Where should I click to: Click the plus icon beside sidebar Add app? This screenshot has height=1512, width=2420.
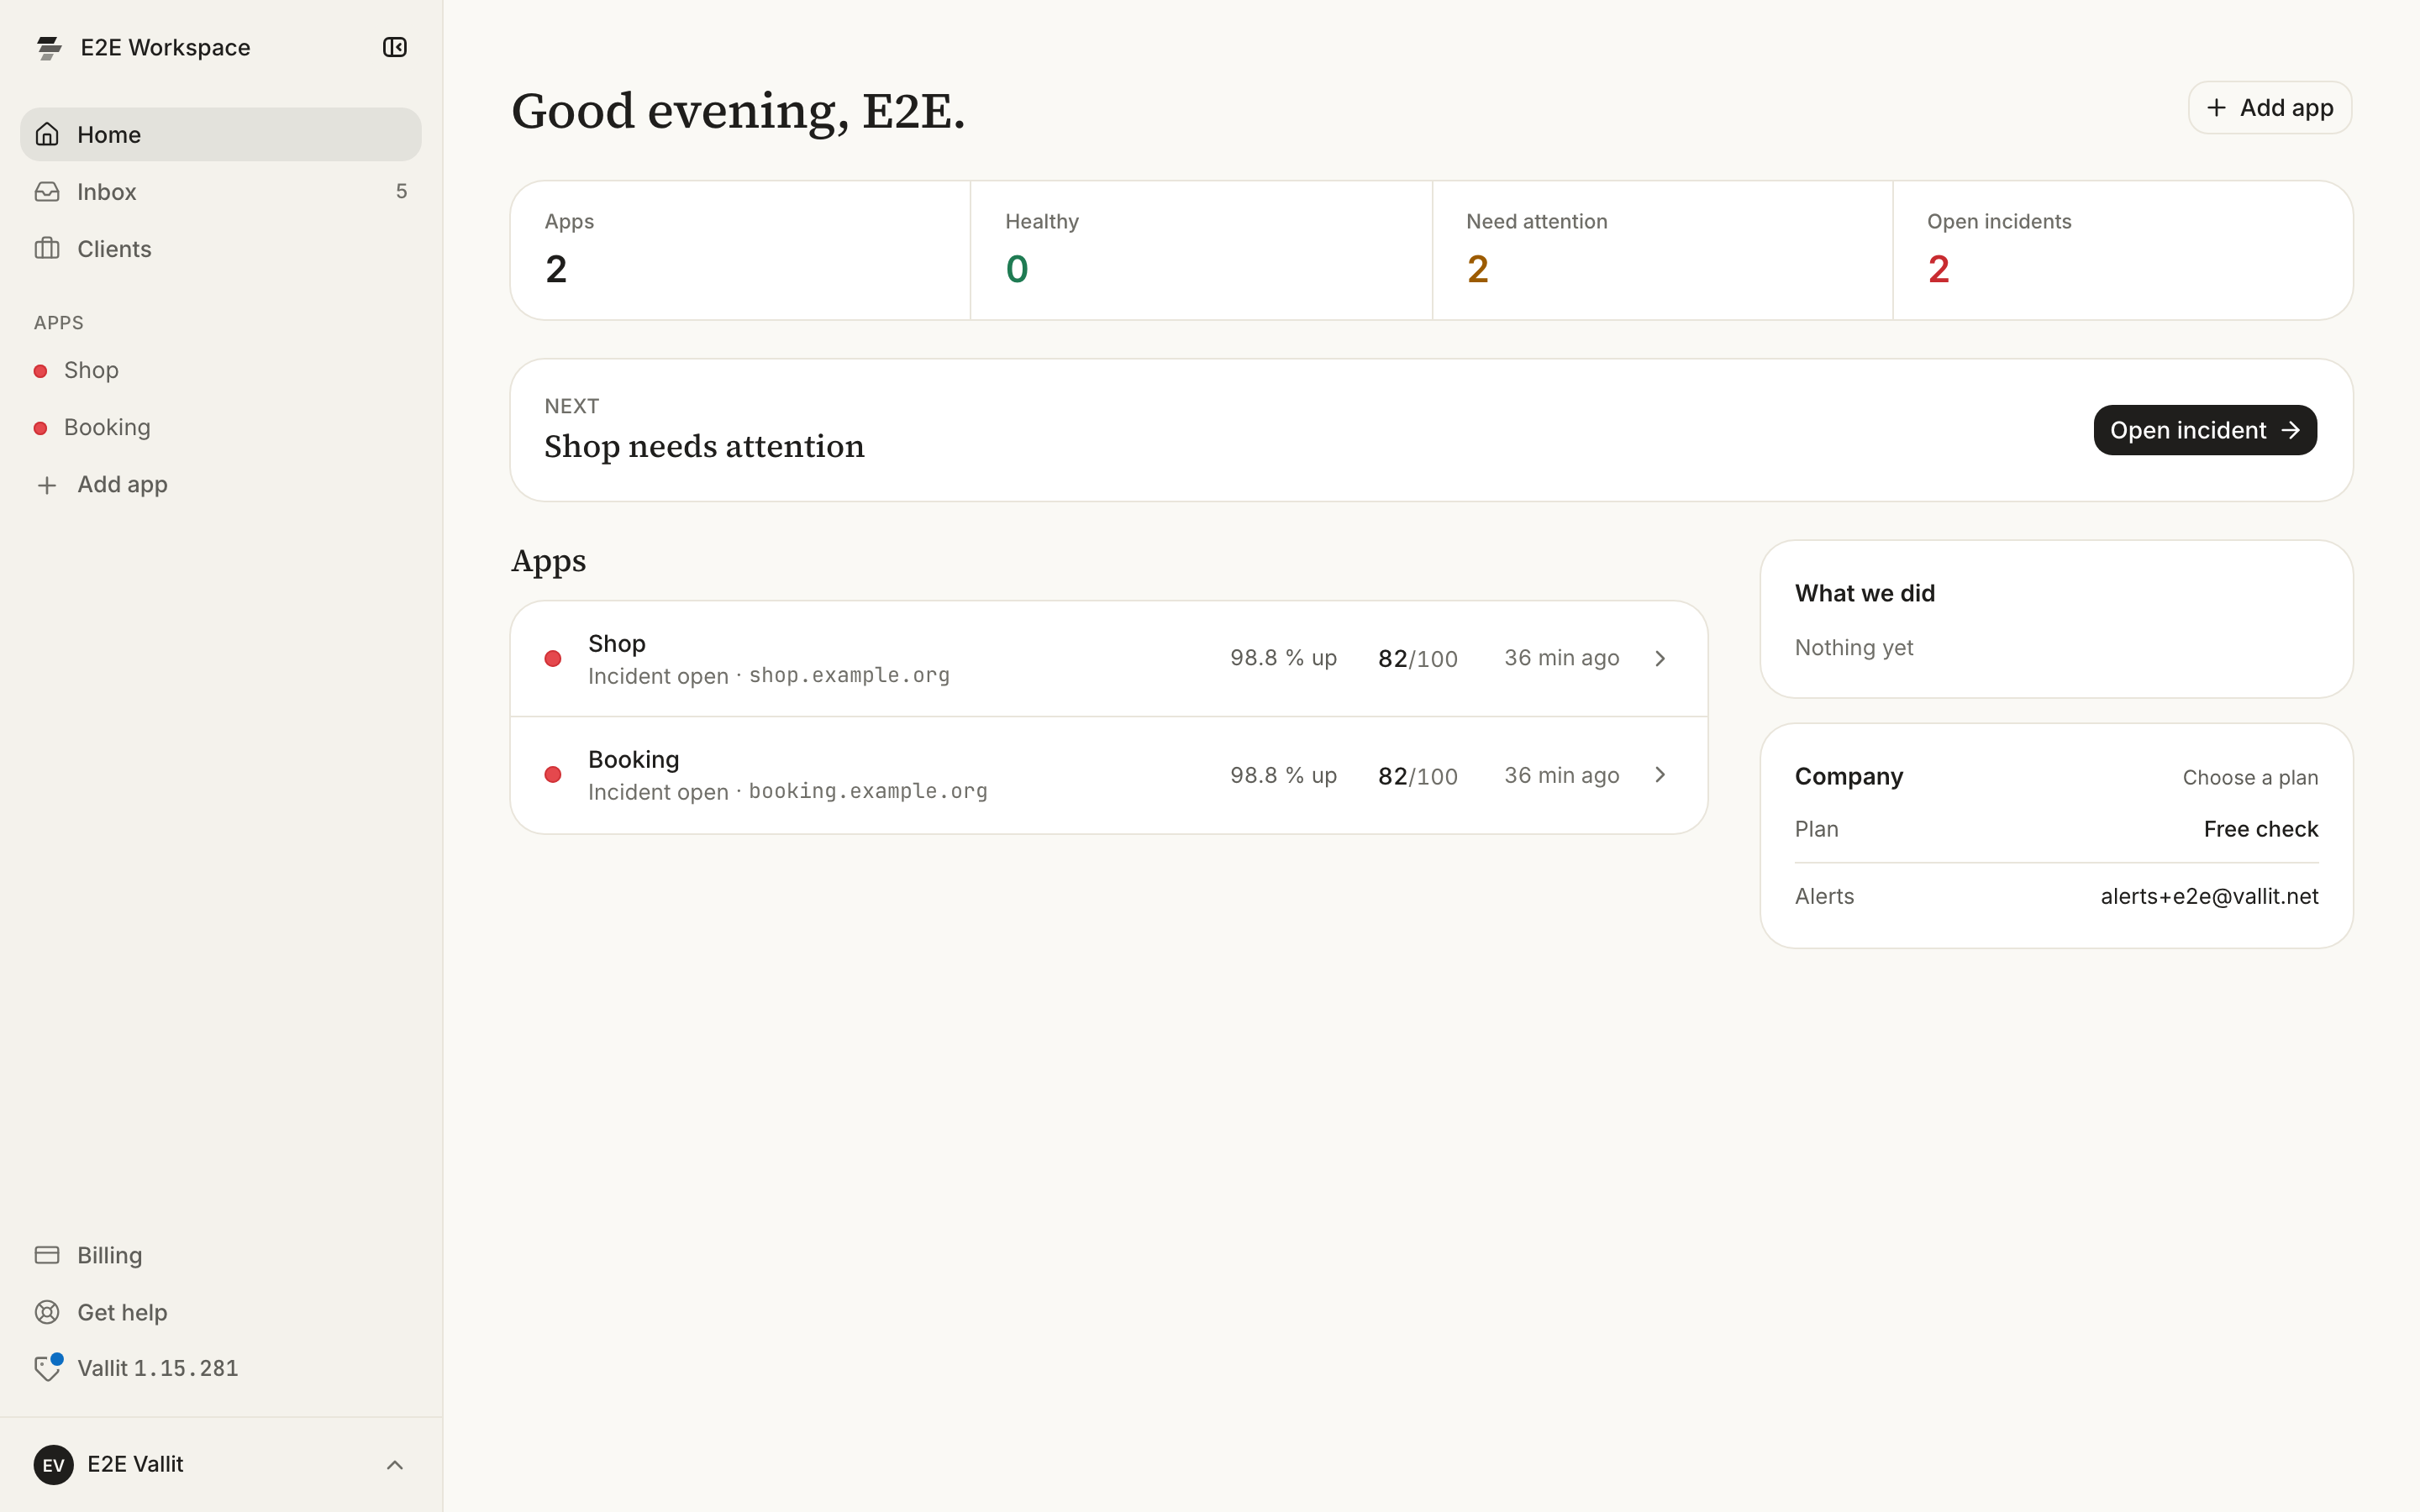(x=47, y=485)
